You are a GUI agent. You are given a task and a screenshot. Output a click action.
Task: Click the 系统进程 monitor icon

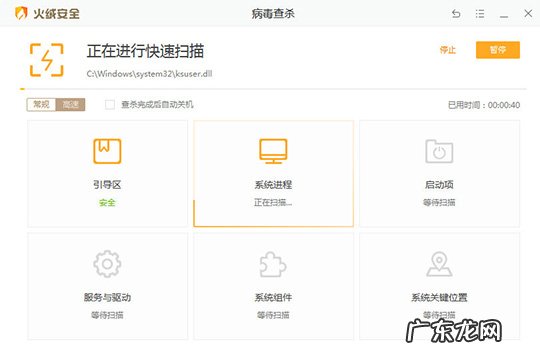[x=273, y=151]
